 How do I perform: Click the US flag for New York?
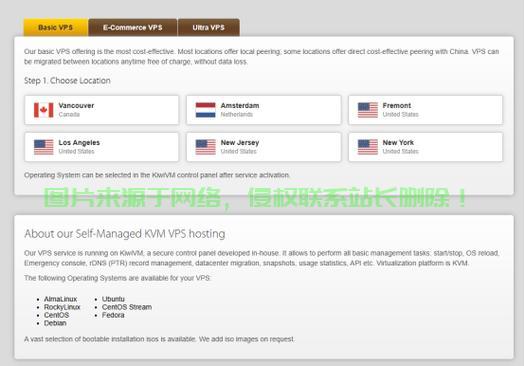click(368, 147)
